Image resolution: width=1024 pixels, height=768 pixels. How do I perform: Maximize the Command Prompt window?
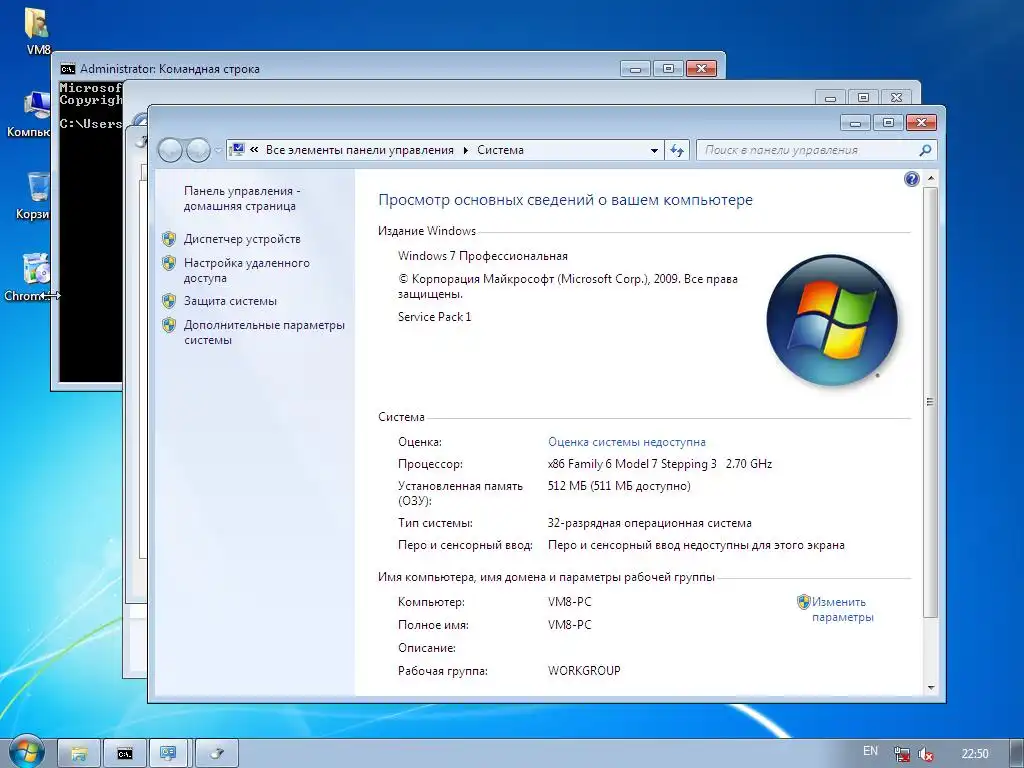pyautogui.click(x=668, y=69)
